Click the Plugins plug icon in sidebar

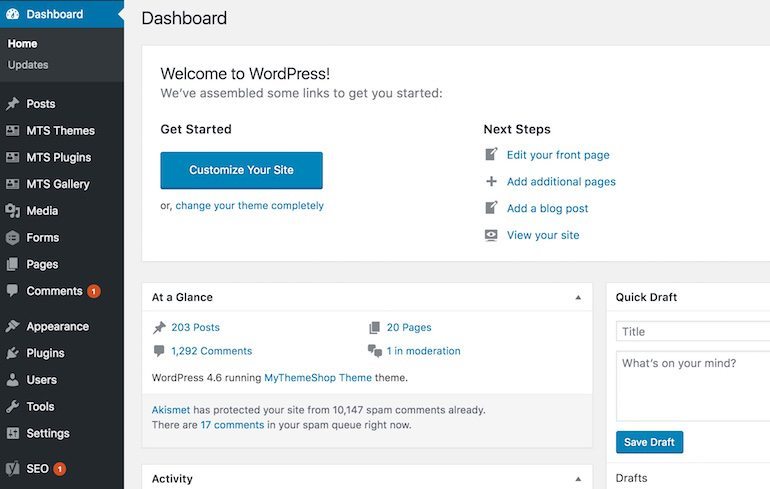[x=12, y=353]
